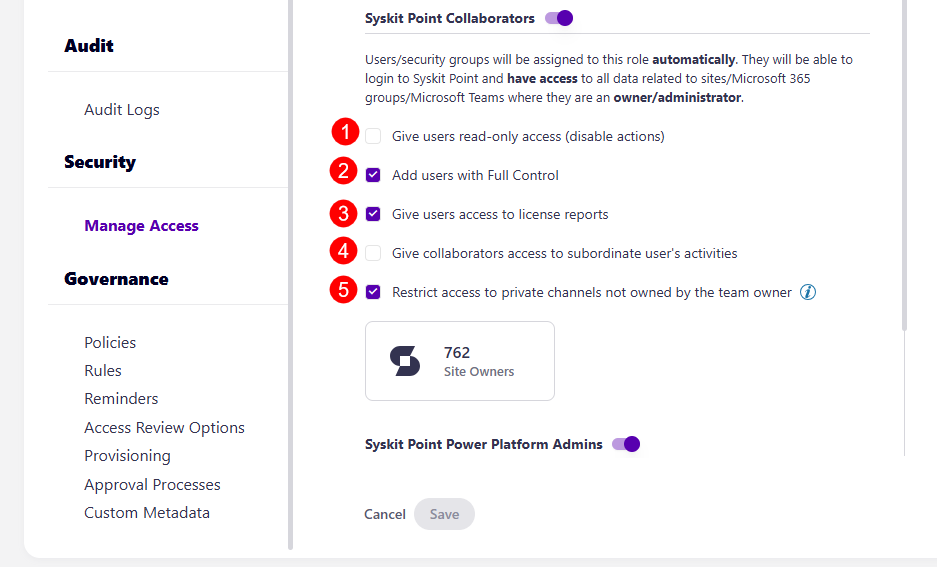The image size is (937, 567).
Task: Open the Reminders page
Action: point(121,398)
